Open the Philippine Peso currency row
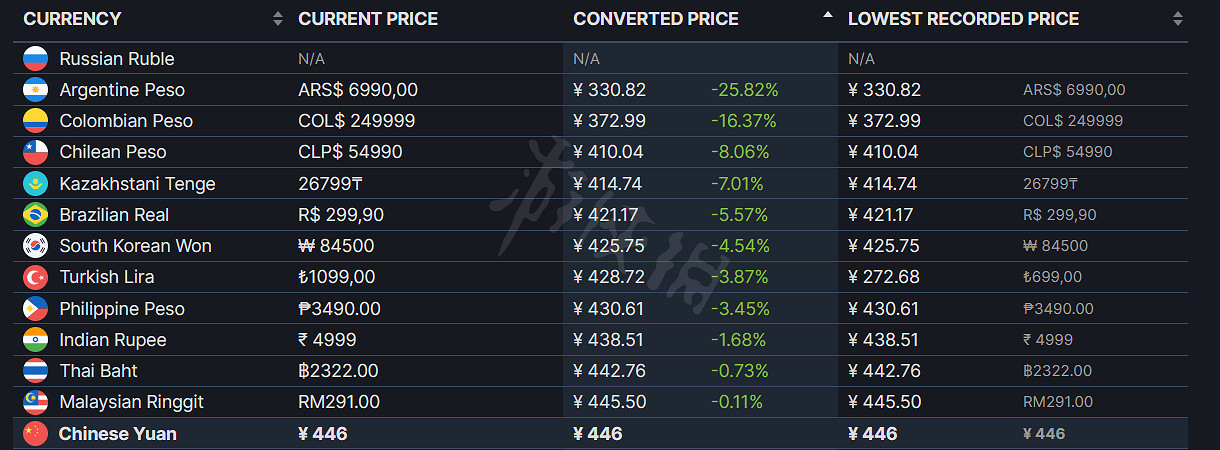Screen dimensions: 1220x450 [x=122, y=309]
